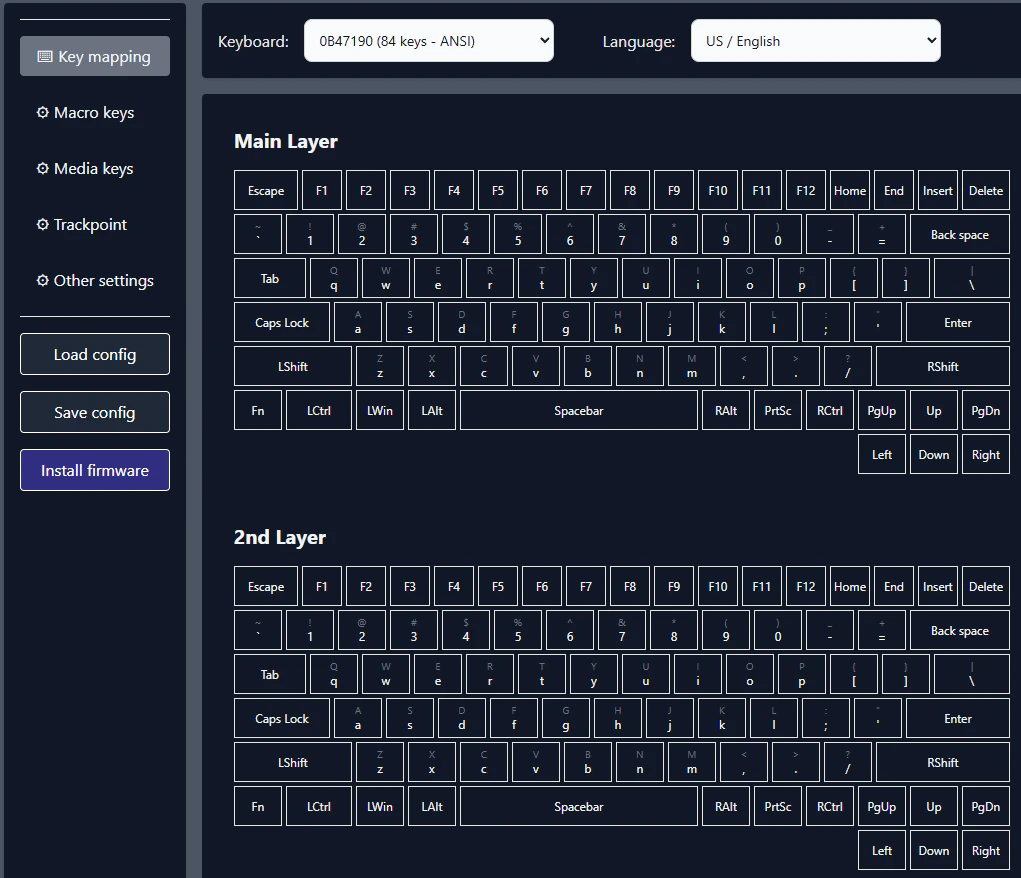Select F5 key in Main Layer
Image resolution: width=1021 pixels, height=878 pixels.
pyautogui.click(x=498, y=190)
